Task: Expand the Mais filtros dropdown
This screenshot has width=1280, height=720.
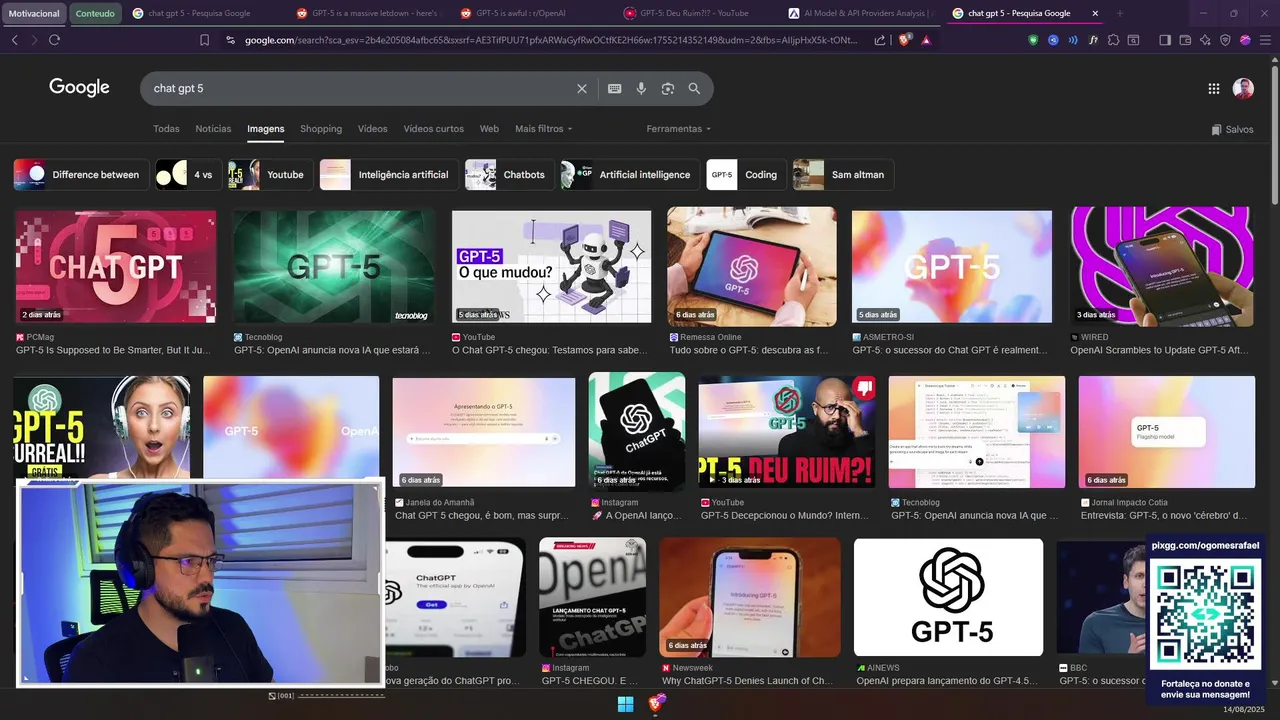Action: point(543,129)
